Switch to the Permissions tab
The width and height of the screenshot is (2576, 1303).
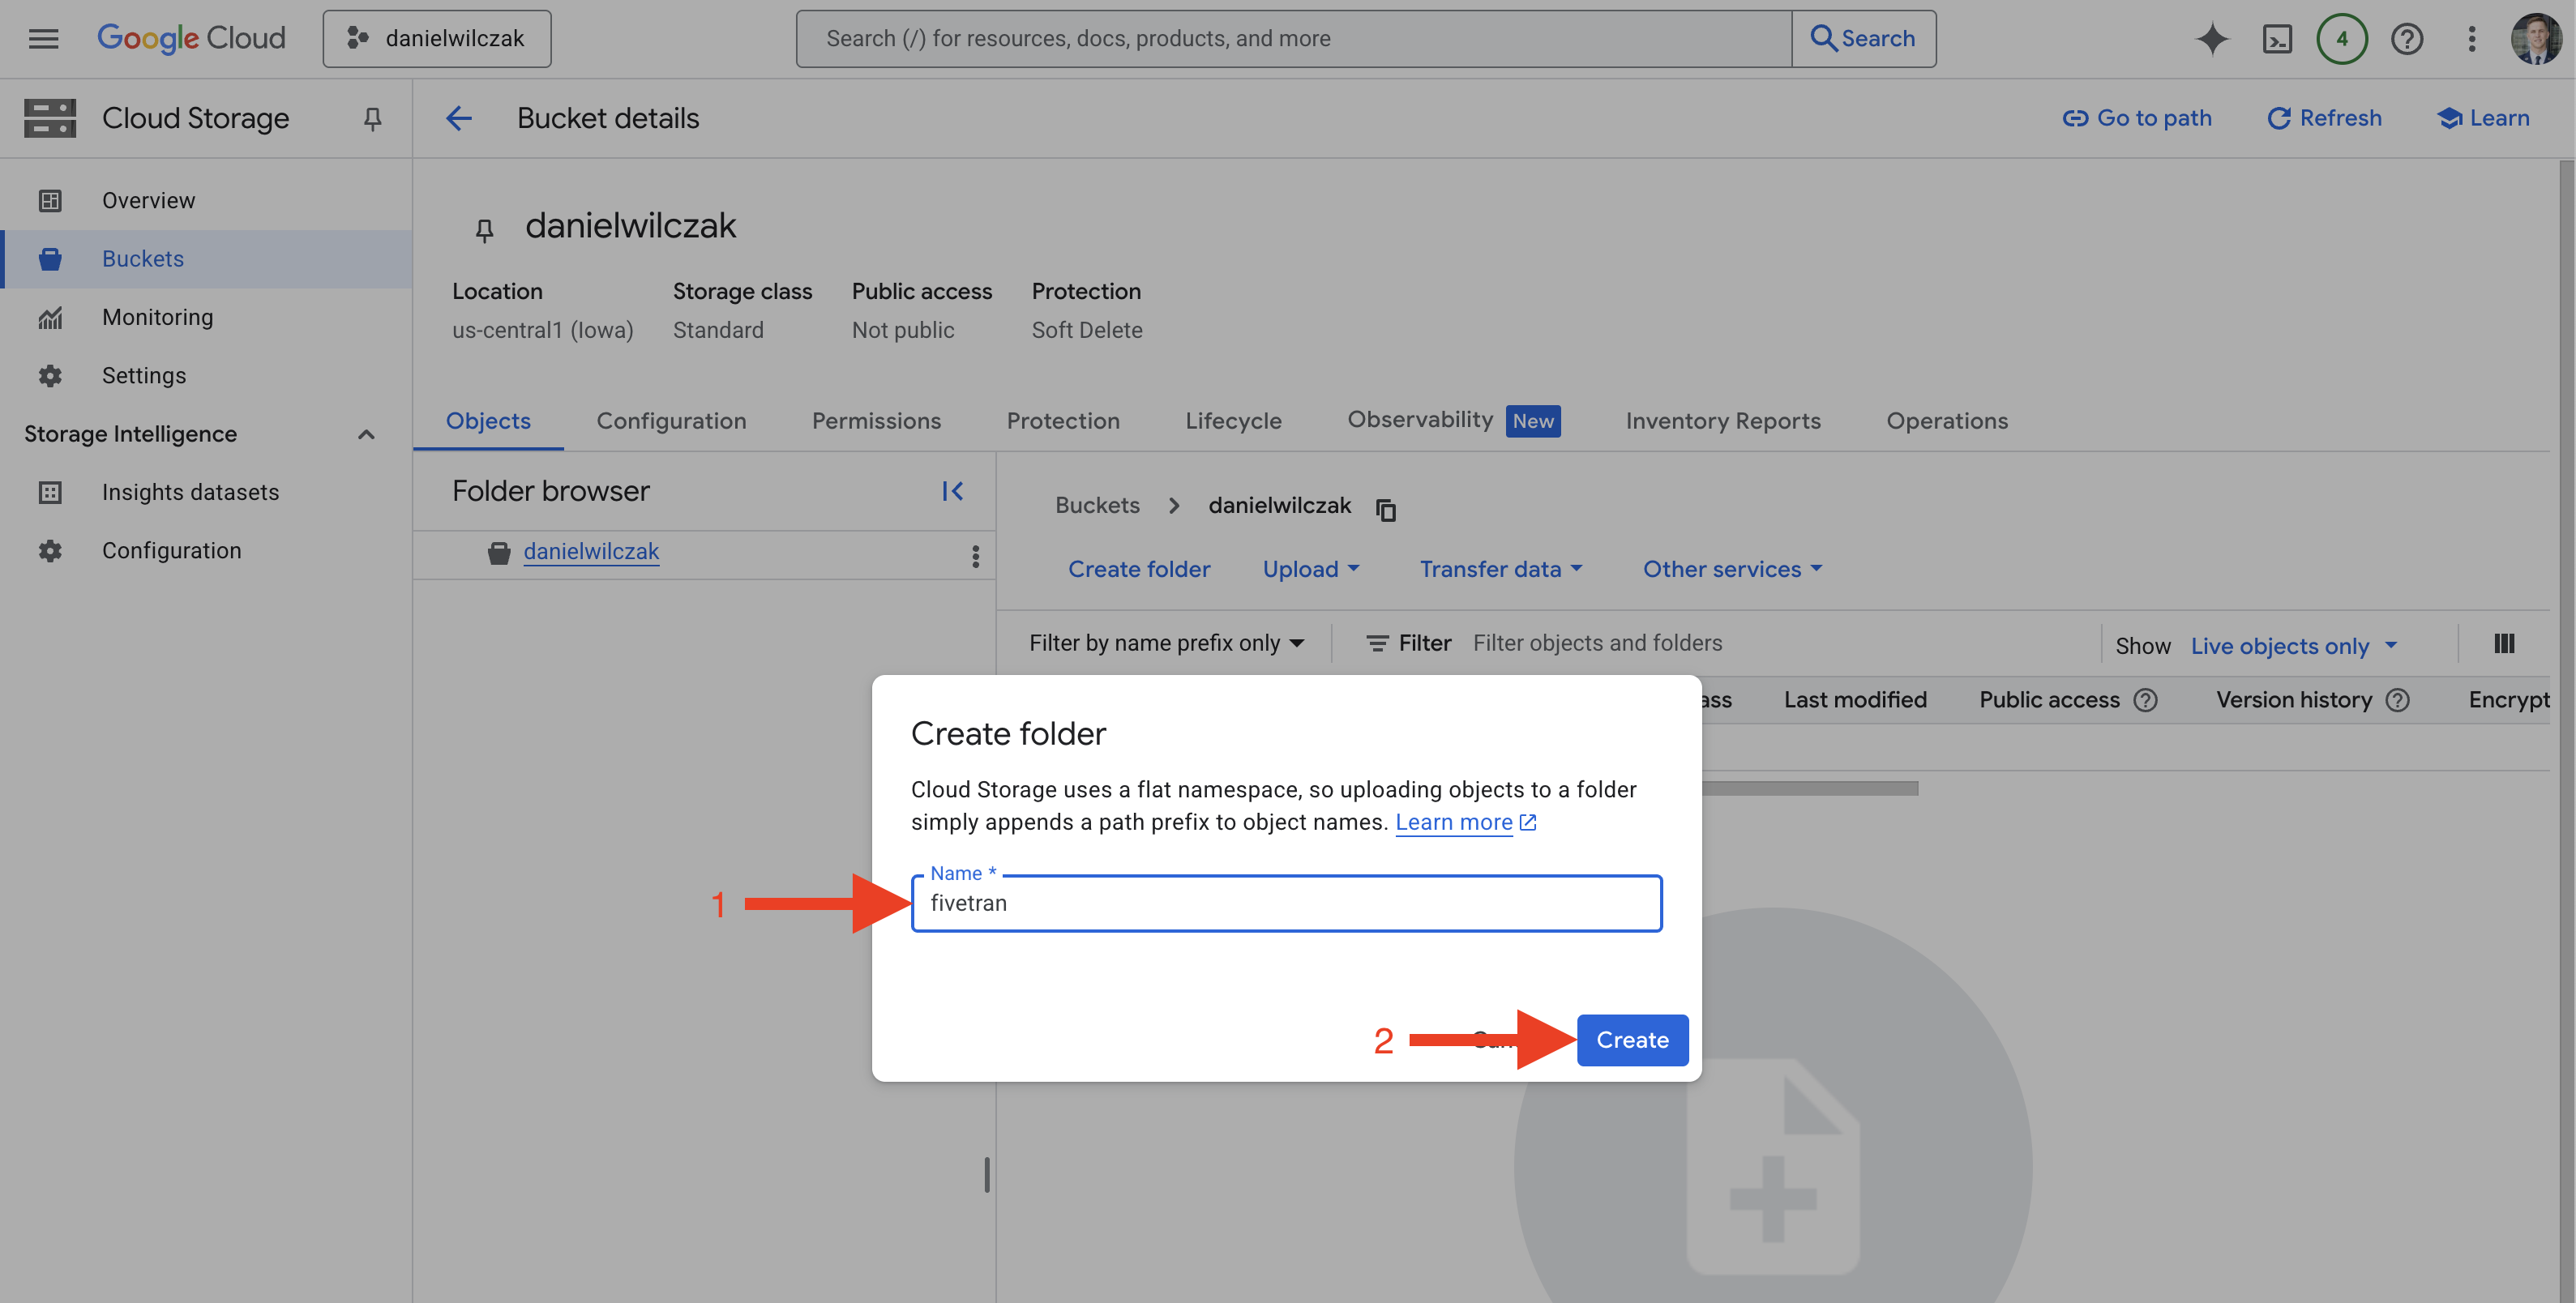[x=876, y=421]
